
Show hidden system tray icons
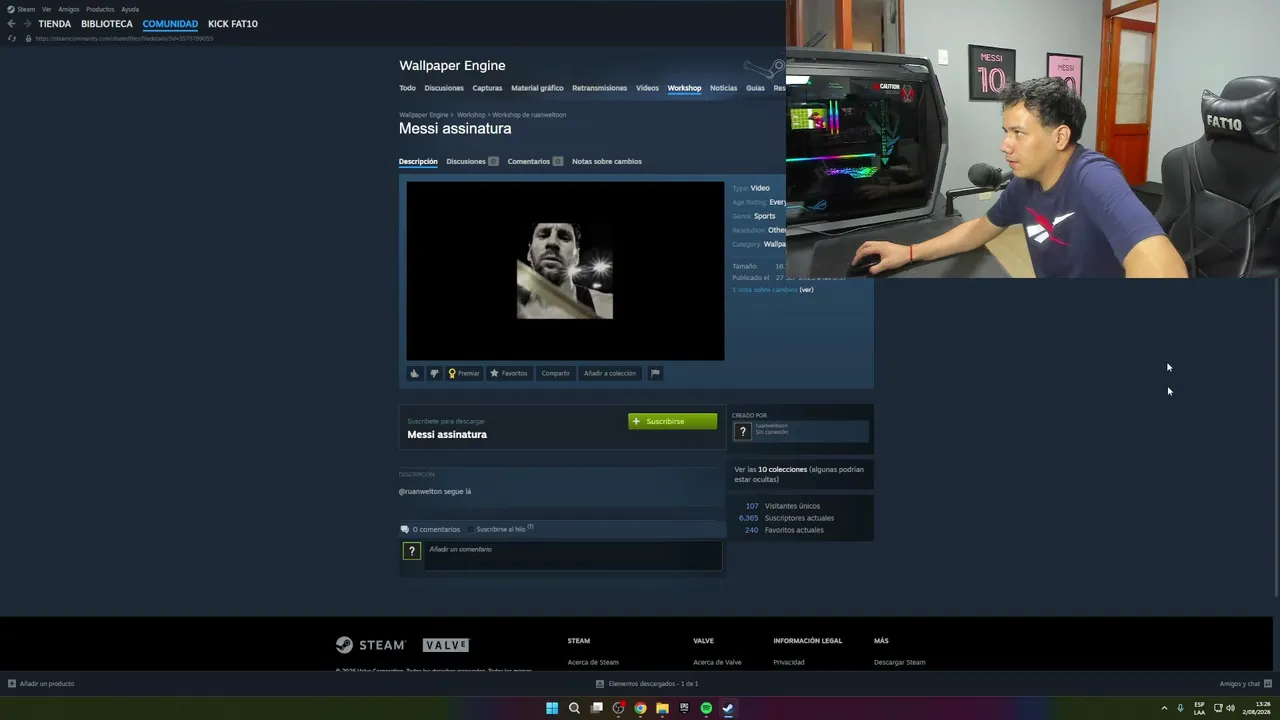coord(1164,708)
